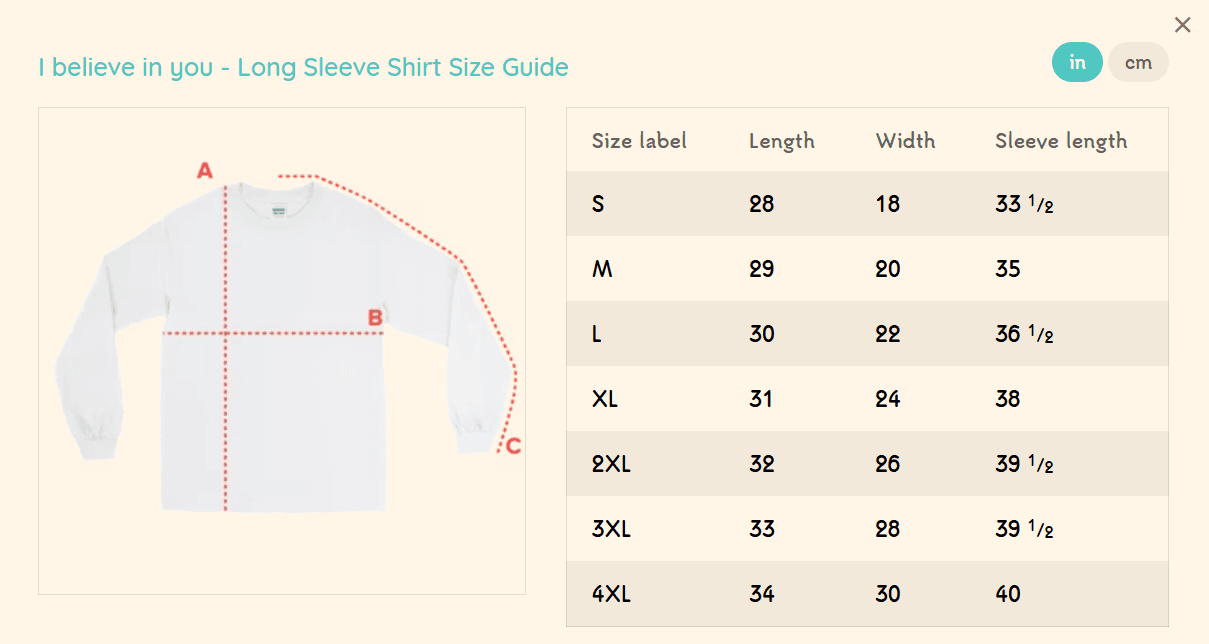Click the red C sleeve marker
Image resolution: width=1209 pixels, height=644 pixels.
[x=513, y=446]
